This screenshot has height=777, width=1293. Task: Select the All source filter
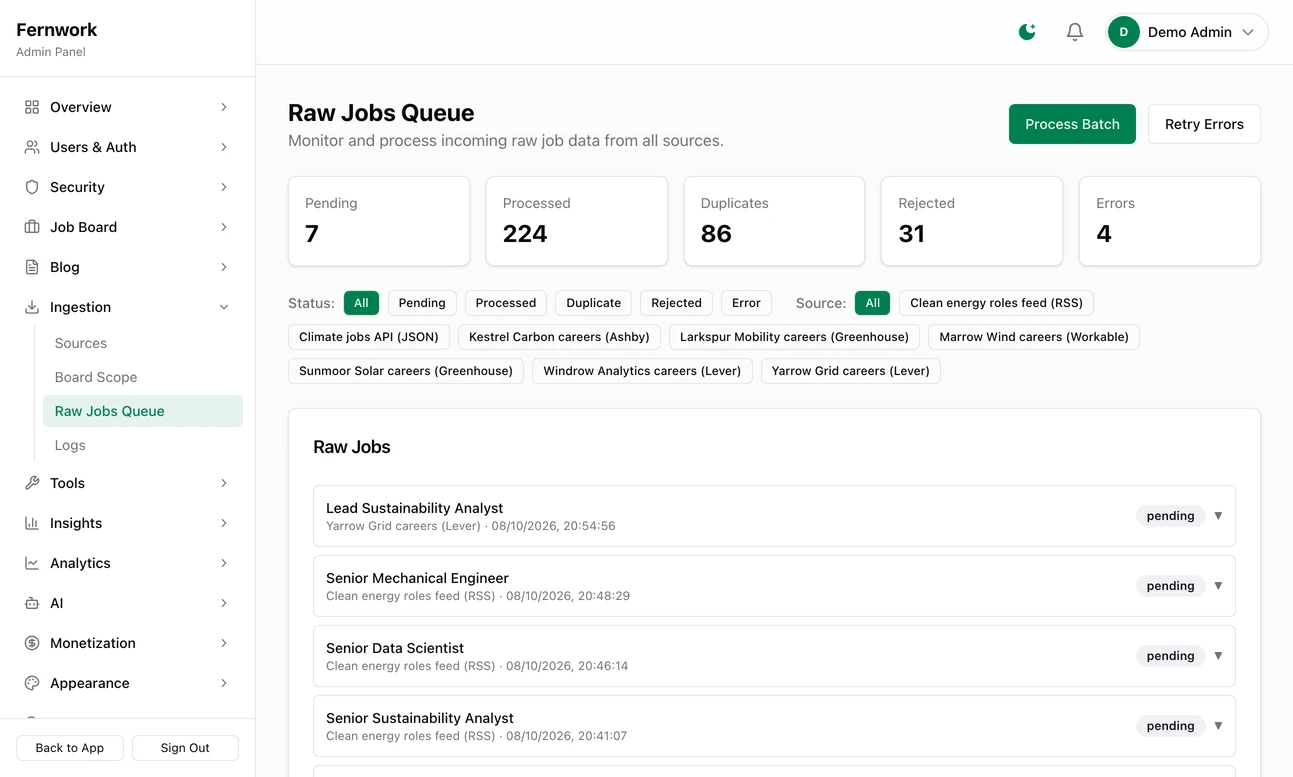873,303
